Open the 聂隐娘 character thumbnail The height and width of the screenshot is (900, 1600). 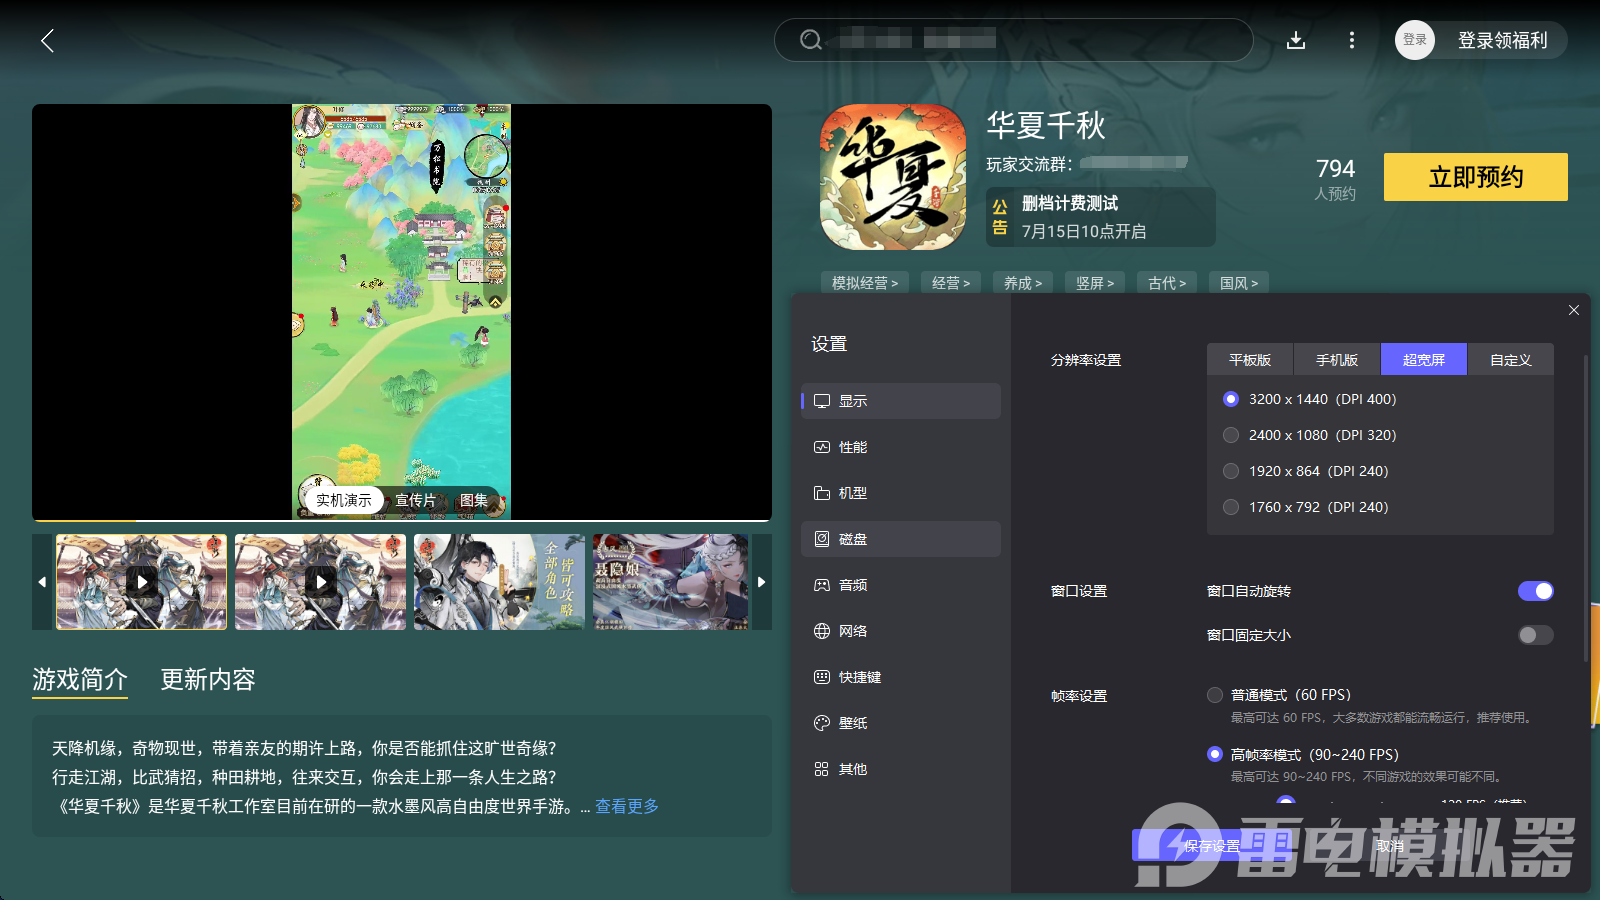[x=670, y=582]
